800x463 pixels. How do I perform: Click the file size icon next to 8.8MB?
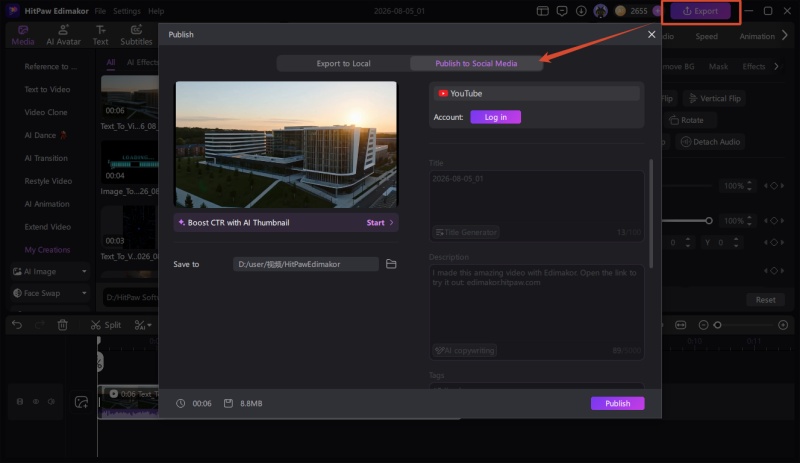tap(229, 403)
